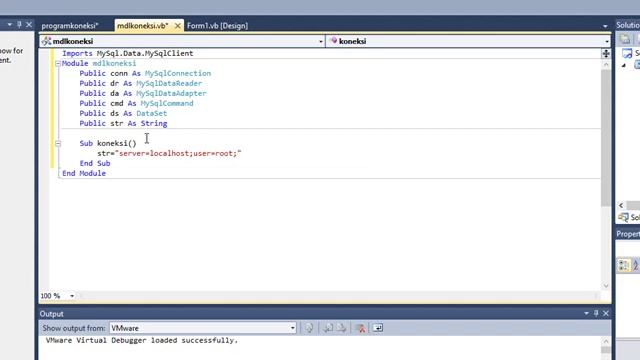640x360 pixels.
Task: Click the Categorized view icon in Properties
Action: [x=624, y=265]
